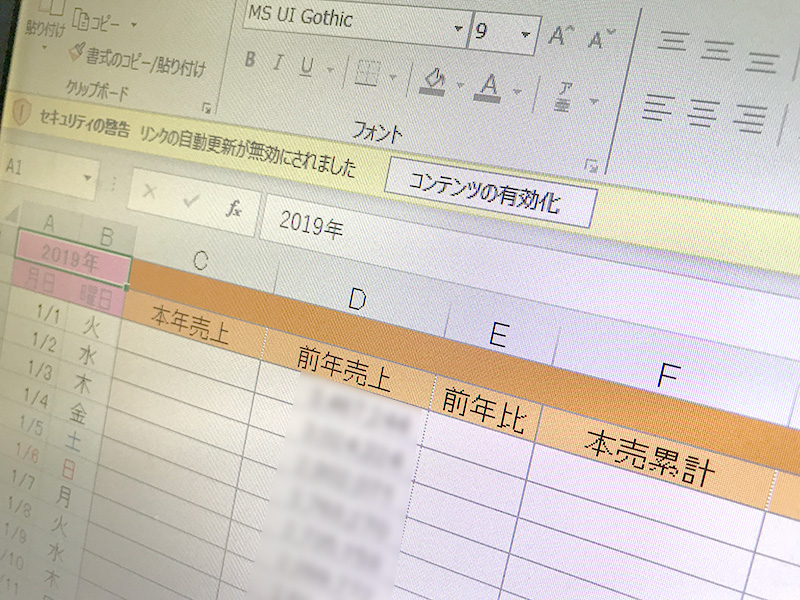Toggle middle vertical alignment
The image size is (800, 600).
click(717, 51)
